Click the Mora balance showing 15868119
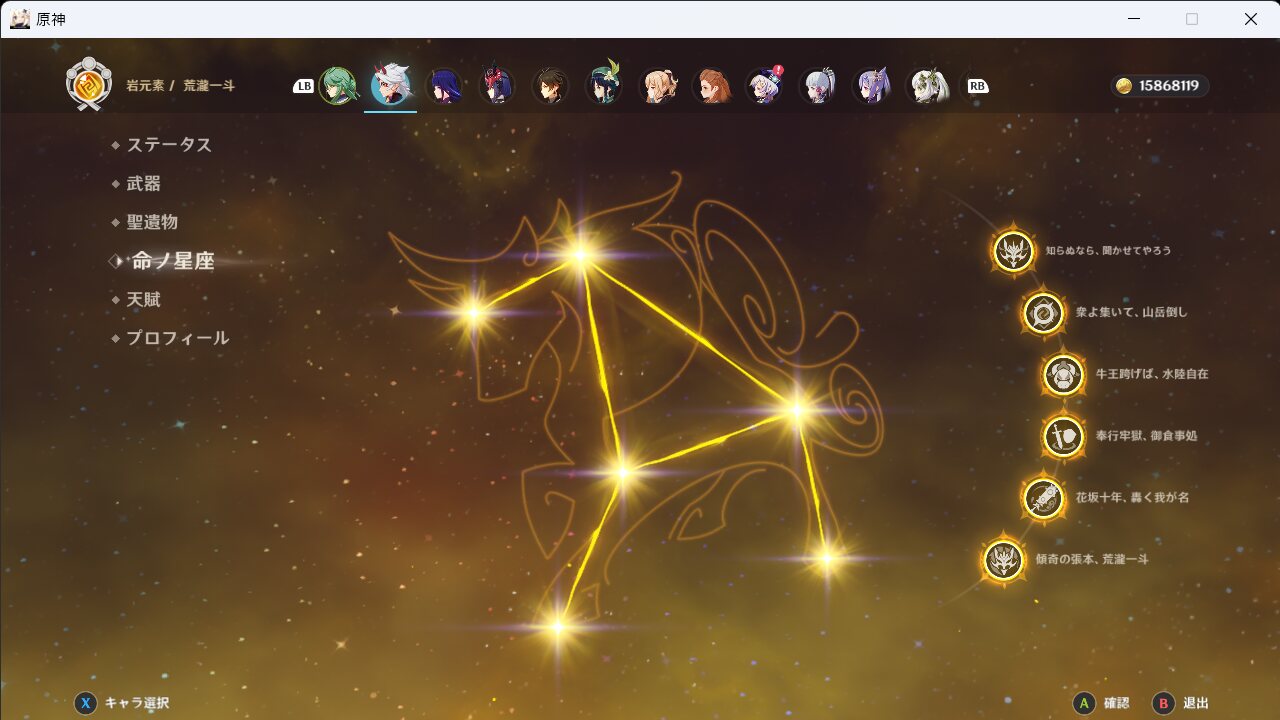 1160,86
